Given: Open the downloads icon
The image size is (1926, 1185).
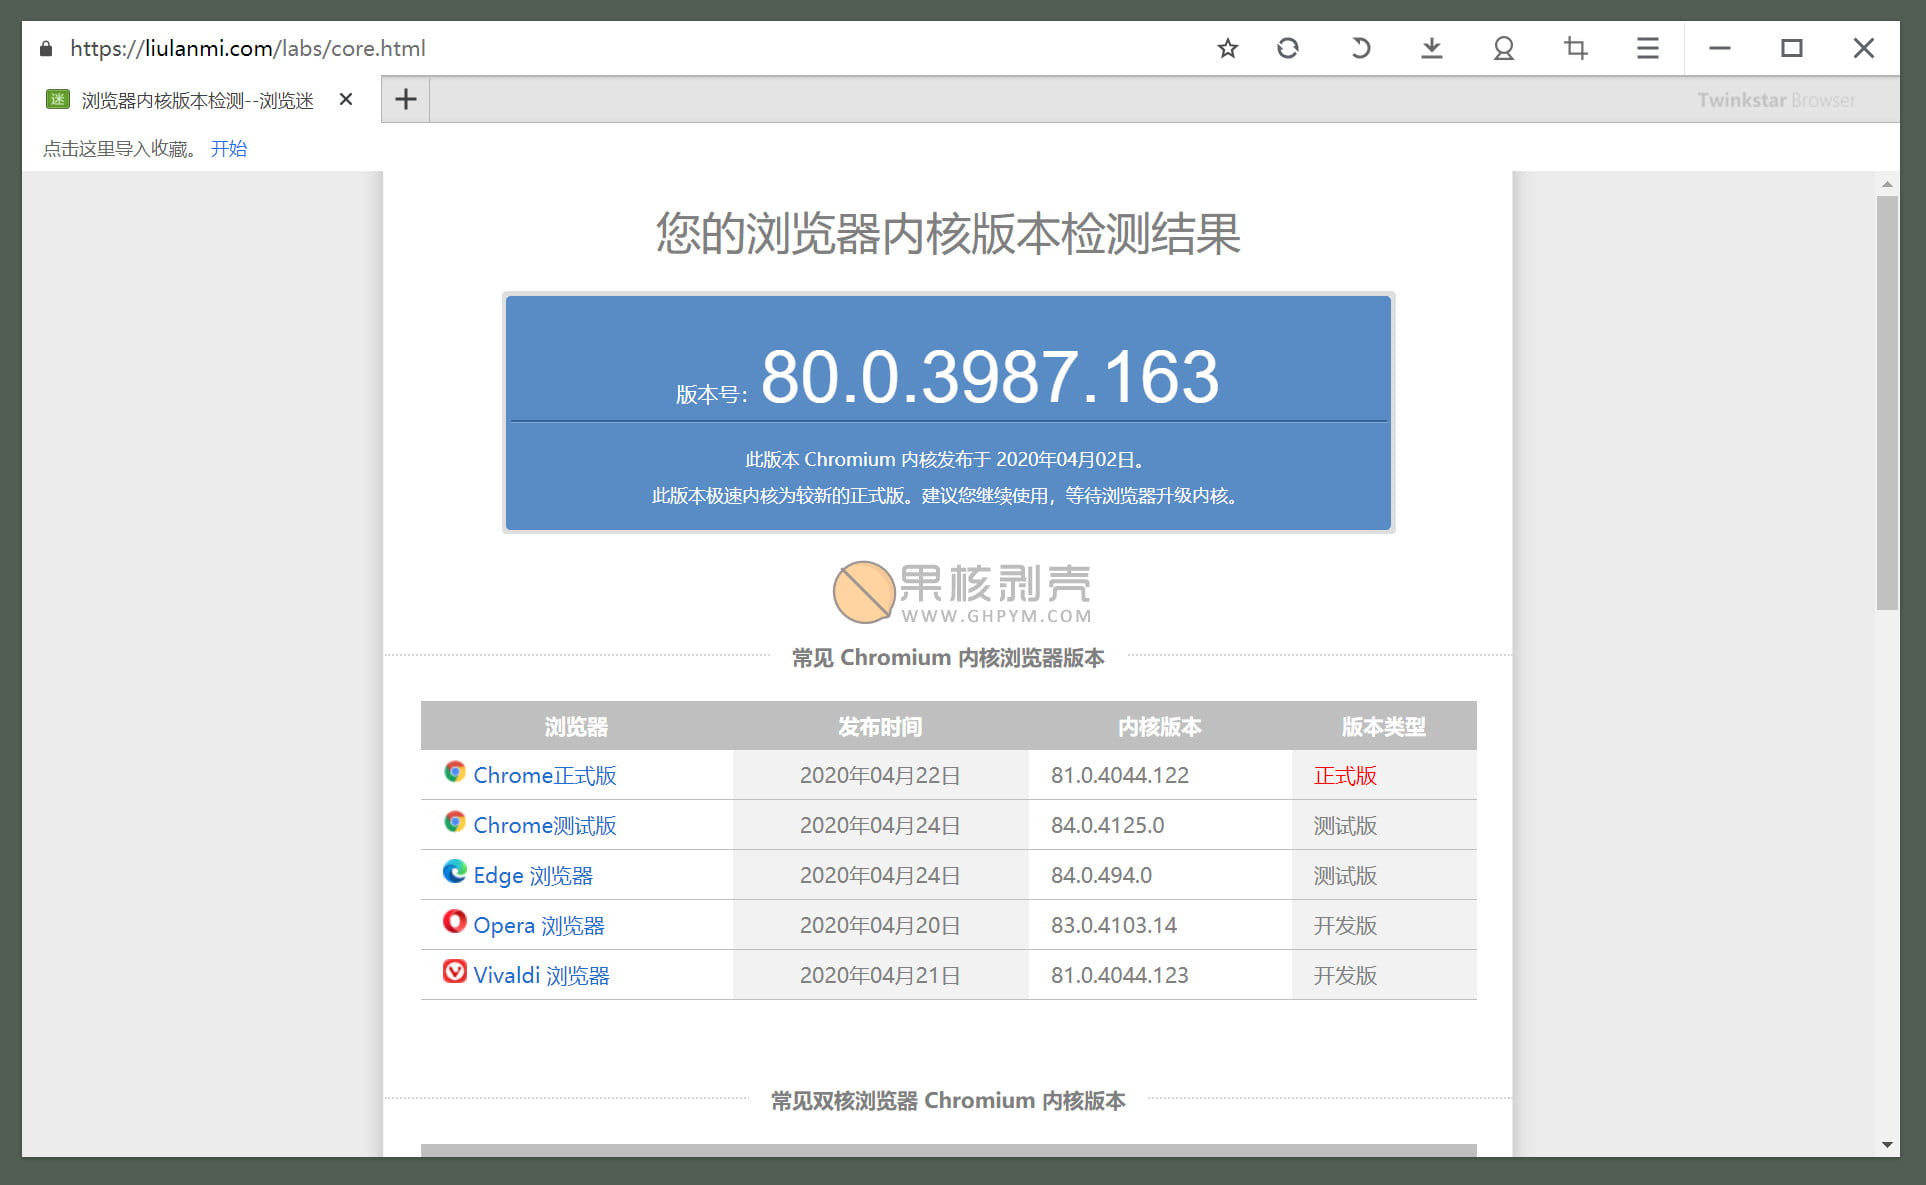Looking at the screenshot, I should coord(1432,48).
